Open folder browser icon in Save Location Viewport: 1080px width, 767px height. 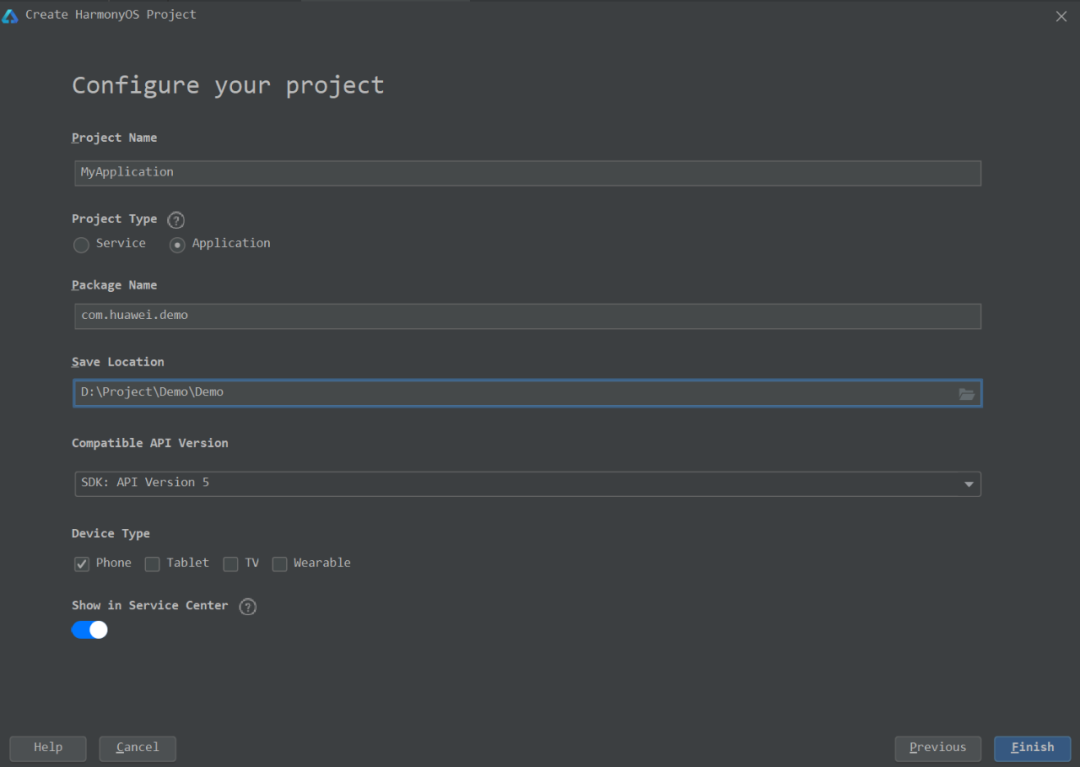click(x=966, y=394)
